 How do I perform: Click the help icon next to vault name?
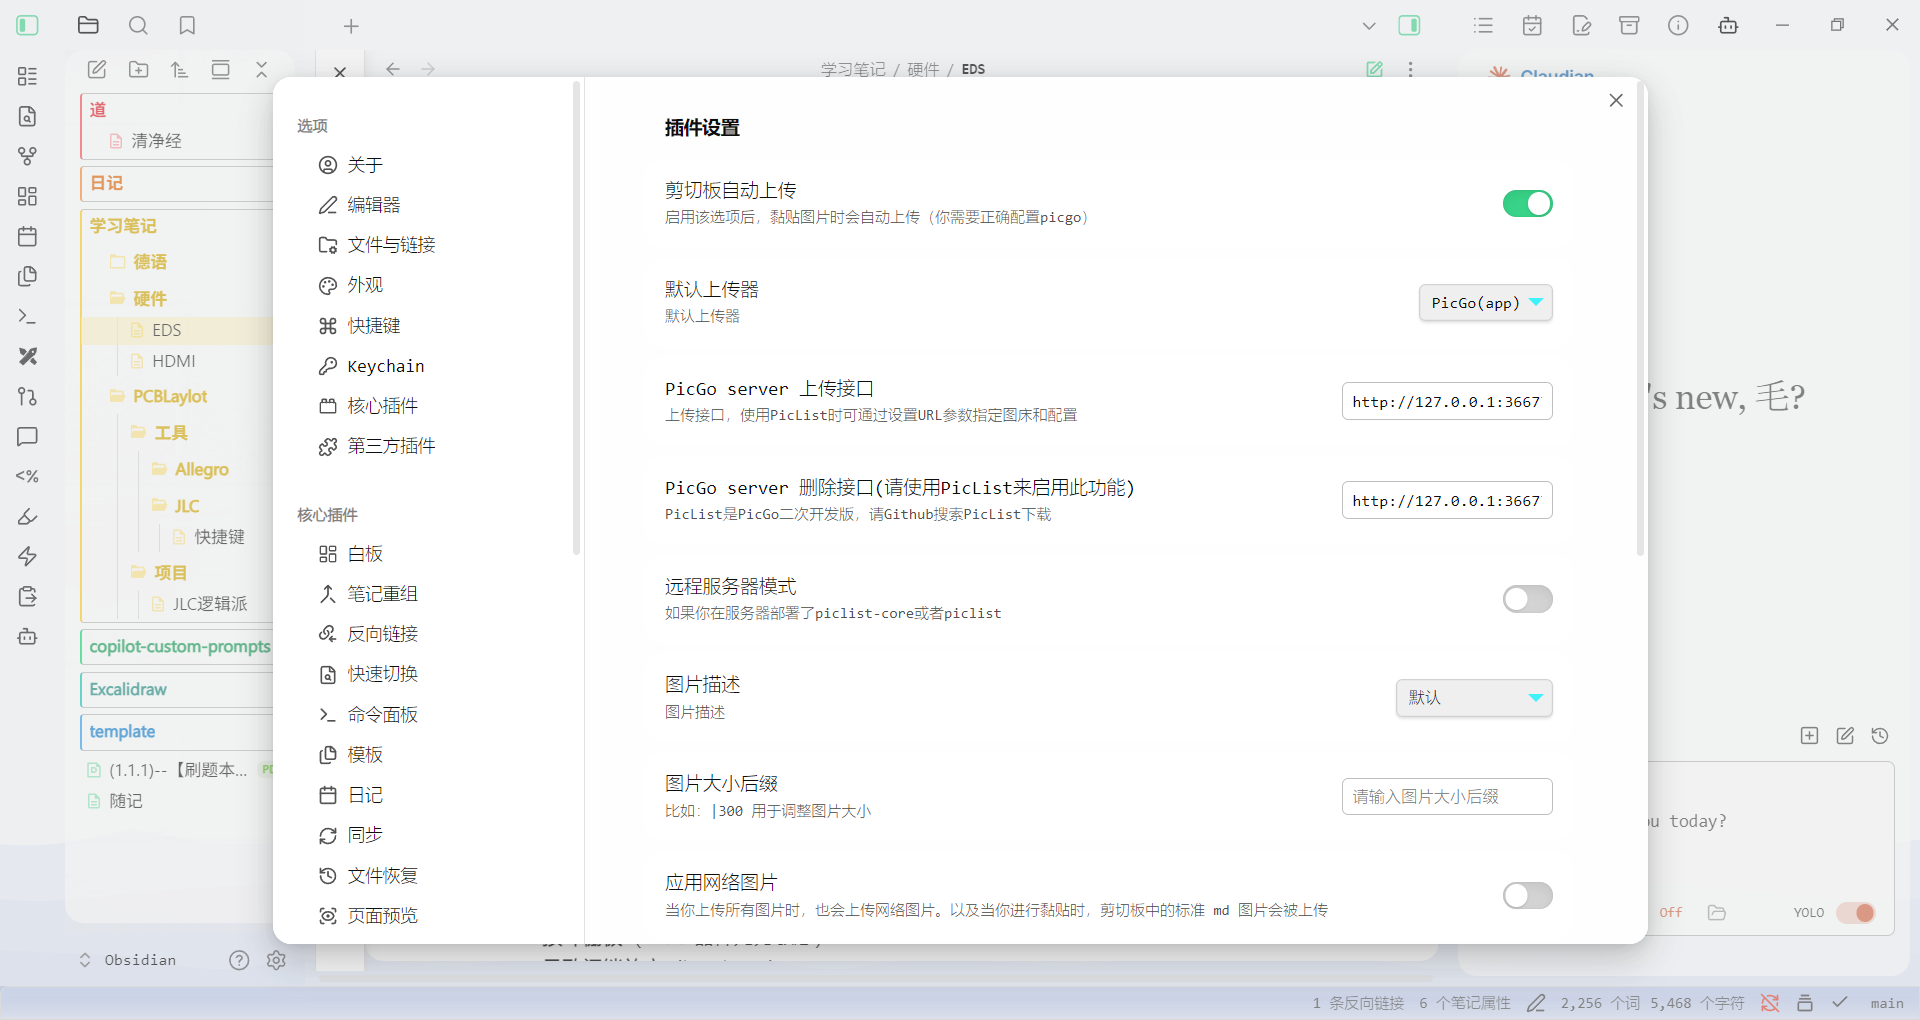(239, 960)
